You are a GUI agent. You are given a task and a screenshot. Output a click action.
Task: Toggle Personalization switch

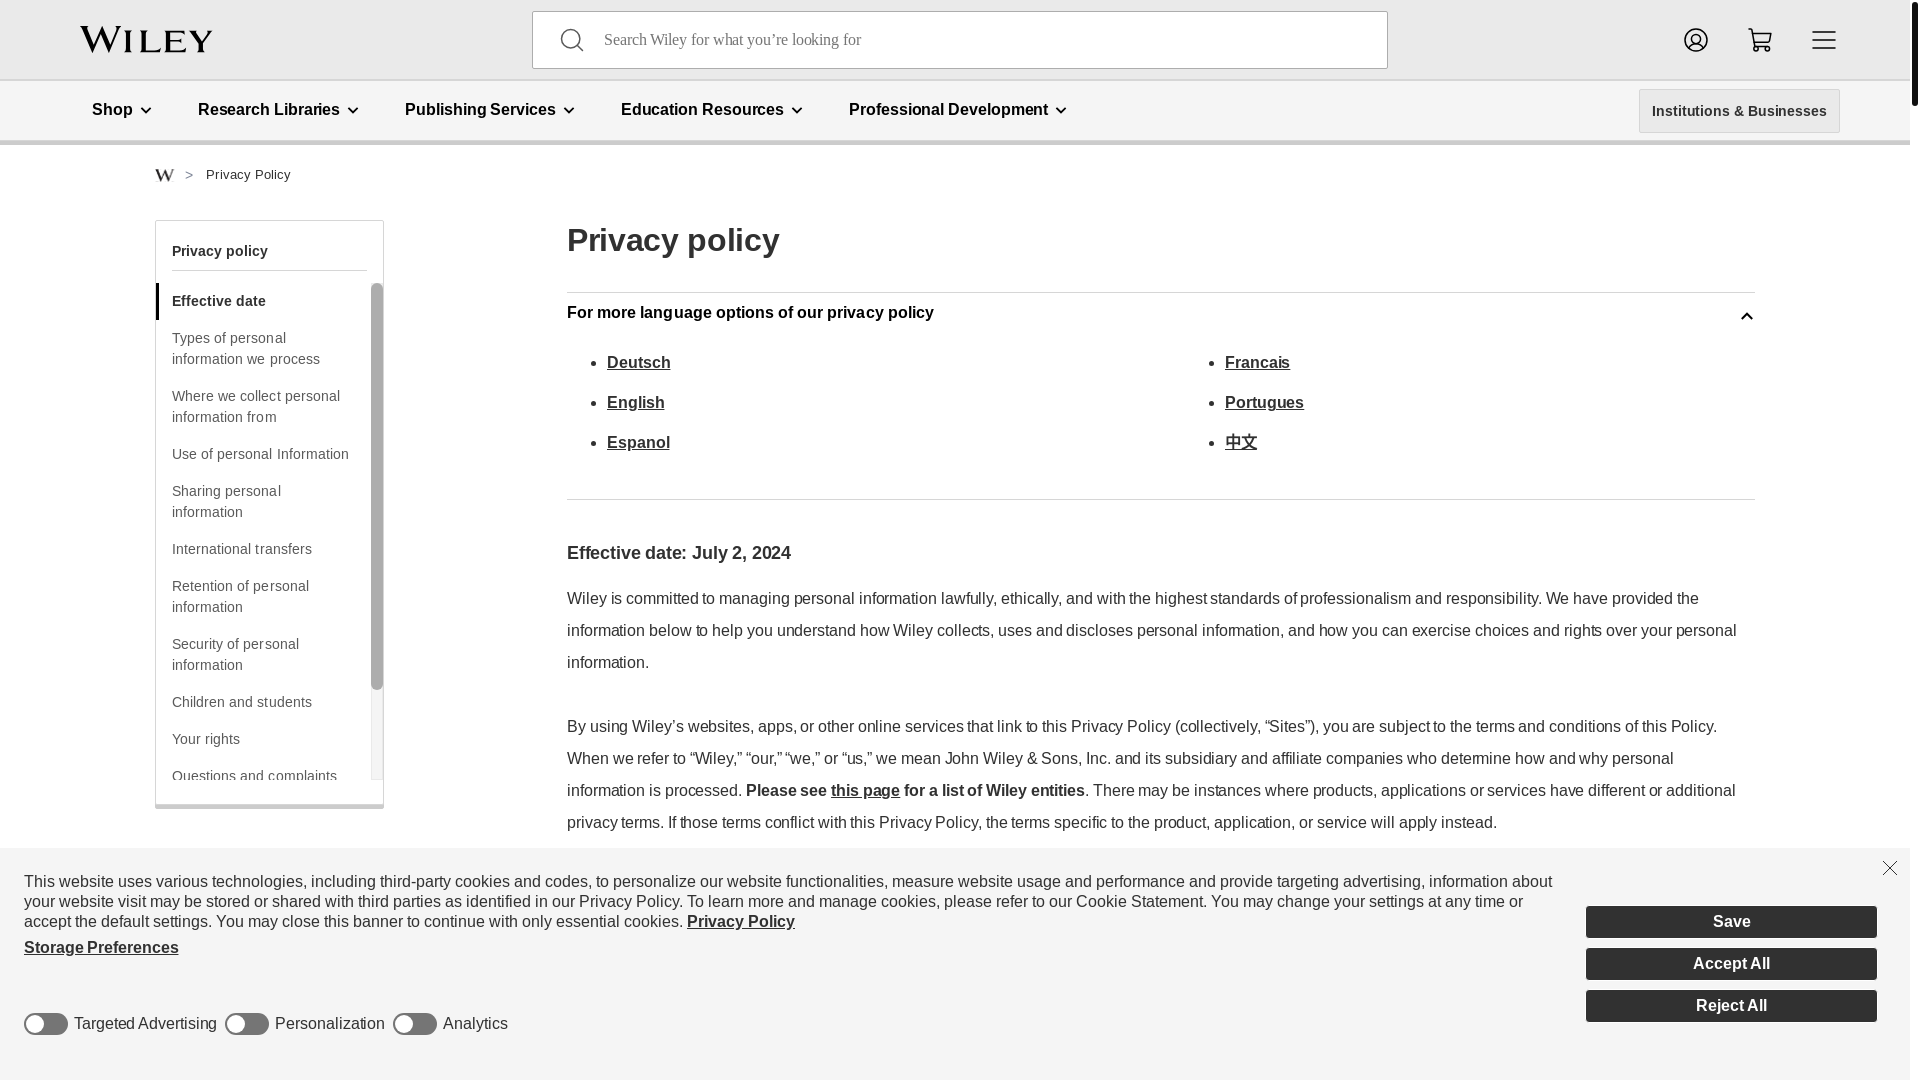pos(247,1024)
